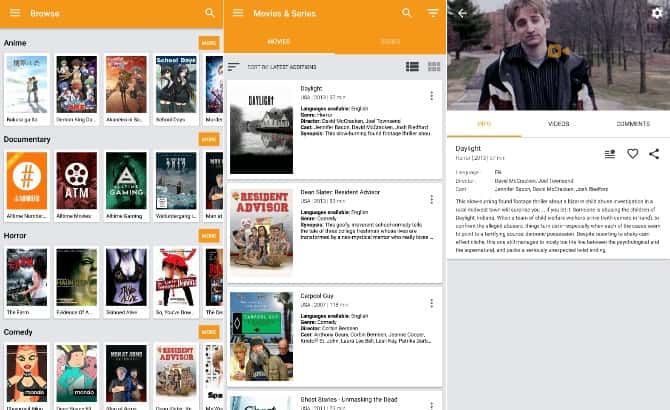Tap More button for Comedy category
This screenshot has height=410, width=670.
(x=209, y=332)
